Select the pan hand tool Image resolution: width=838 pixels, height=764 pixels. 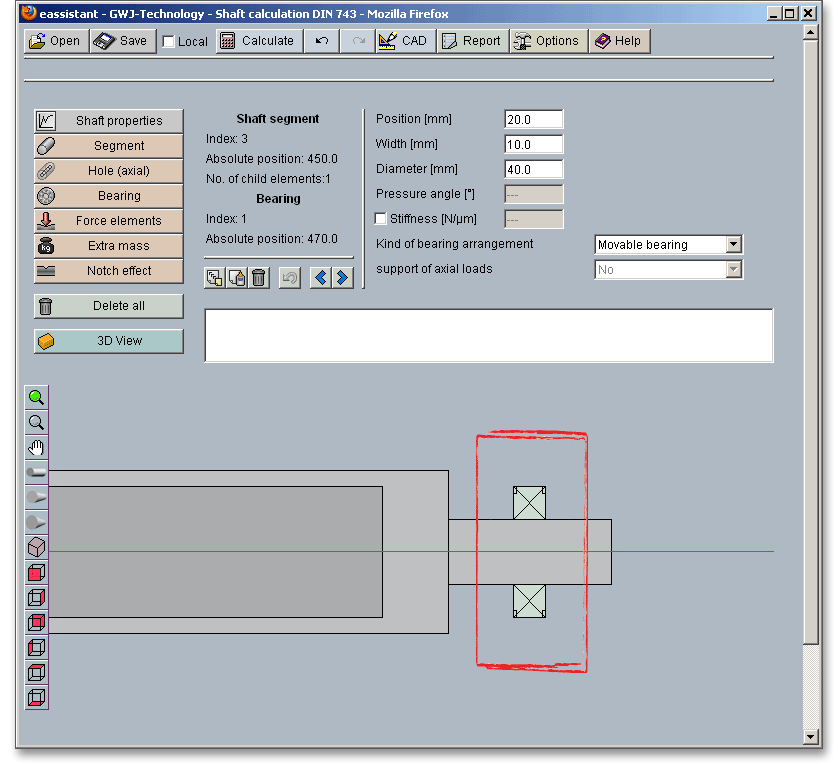point(37,447)
